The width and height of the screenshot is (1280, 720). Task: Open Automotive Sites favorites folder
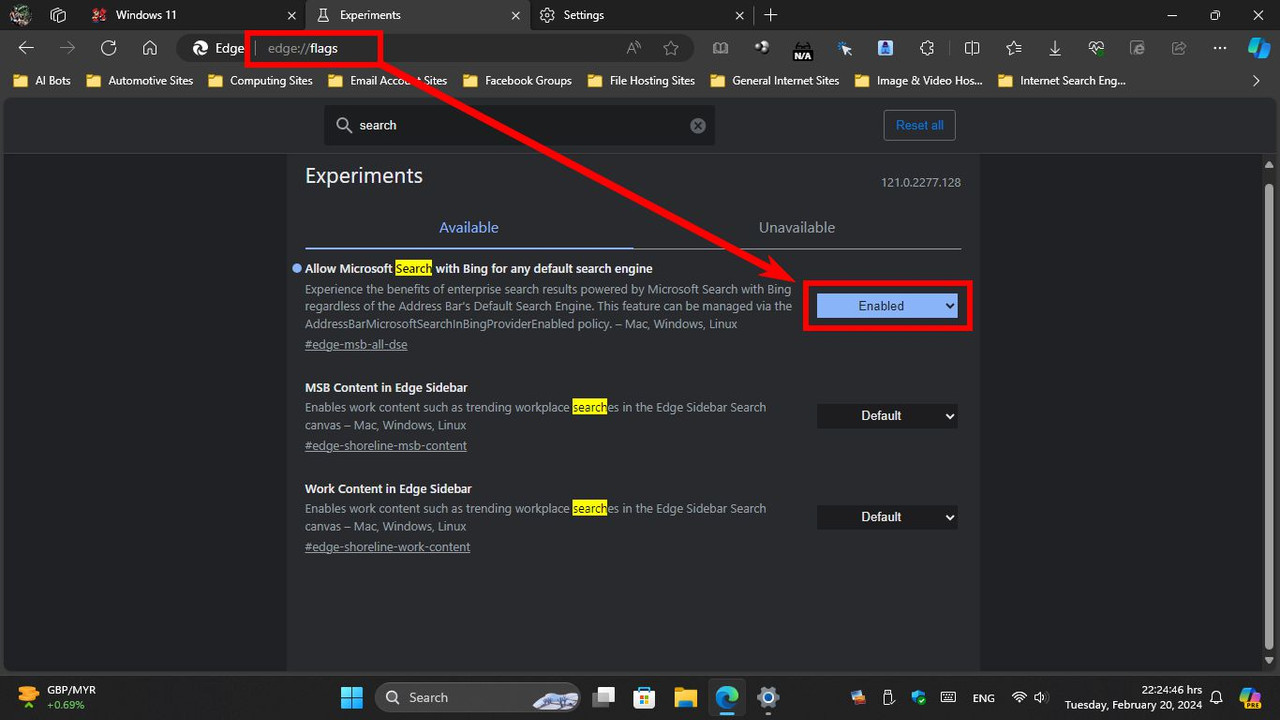pyautogui.click(x=140, y=81)
